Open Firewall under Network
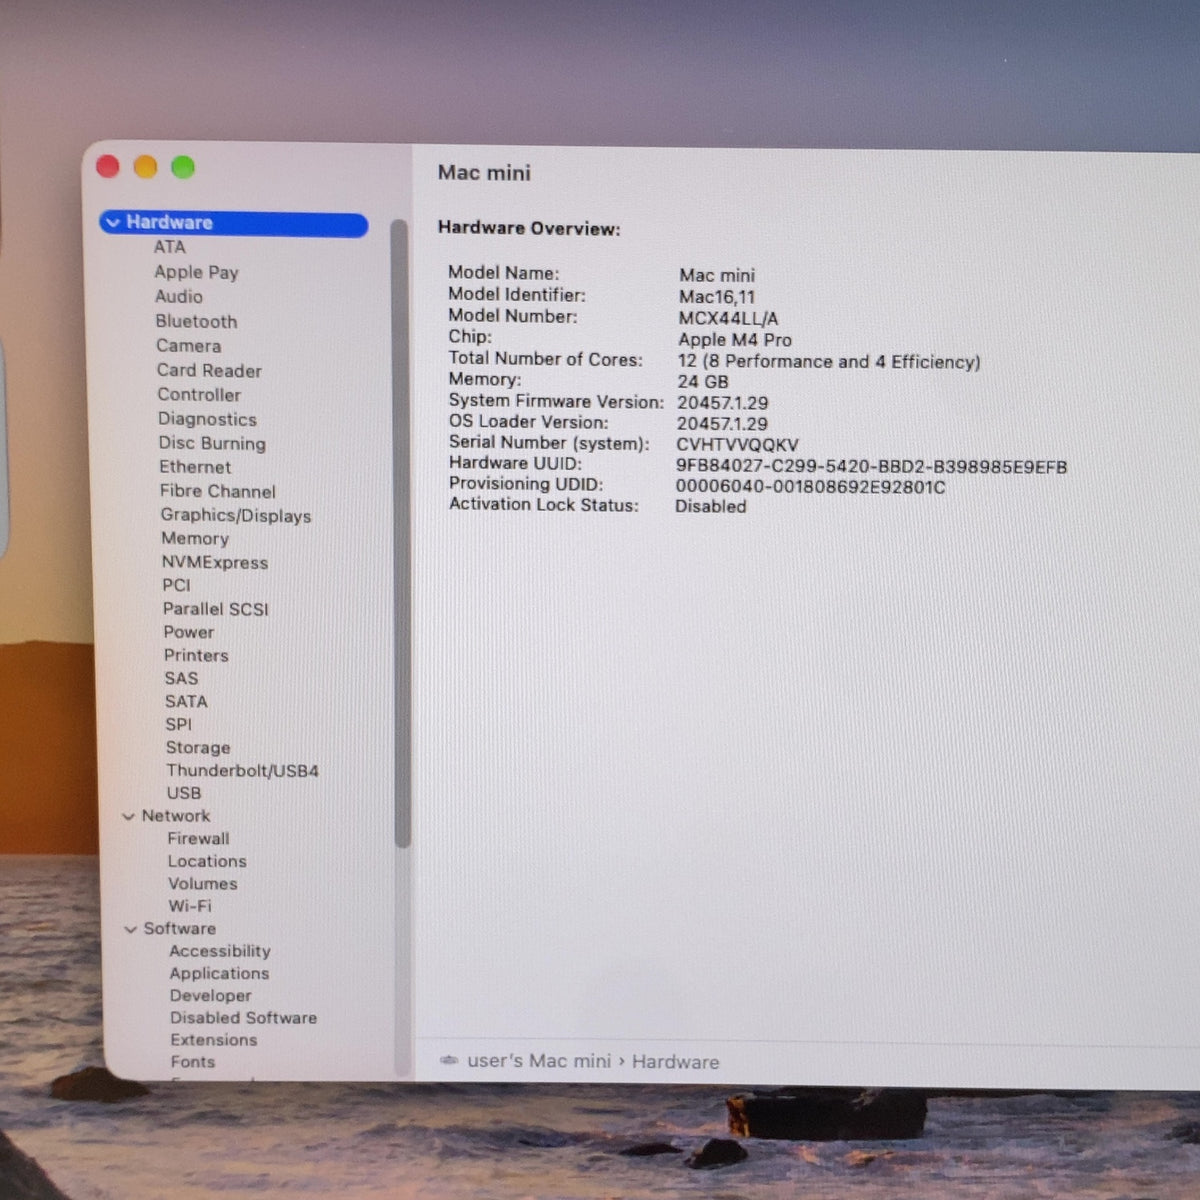This screenshot has width=1200, height=1200. pyautogui.click(x=198, y=839)
